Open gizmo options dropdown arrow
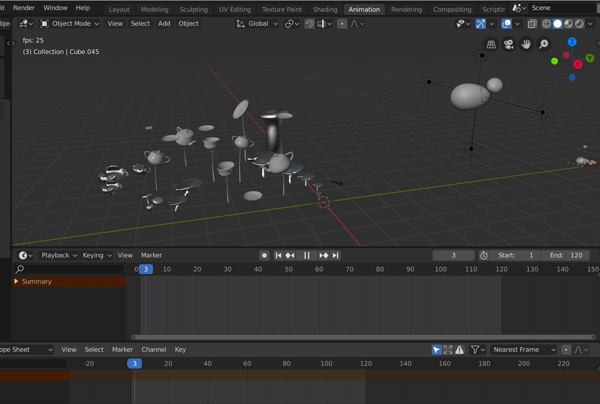 [491, 24]
